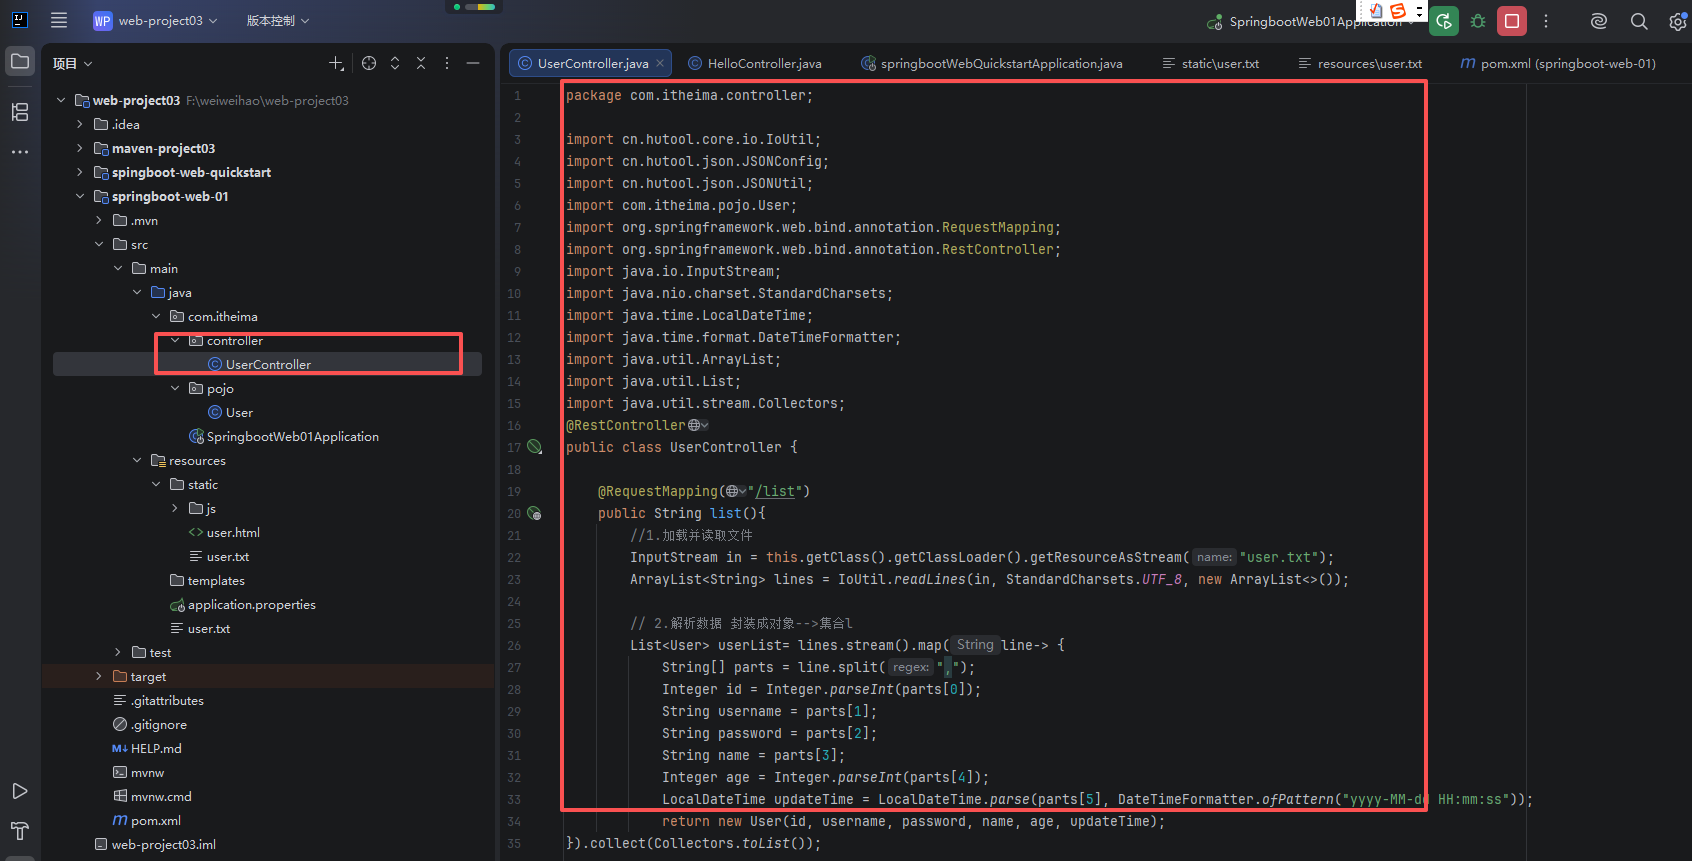This screenshot has width=1692, height=861.
Task: Select opened file locate target icon
Action: tap(369, 63)
